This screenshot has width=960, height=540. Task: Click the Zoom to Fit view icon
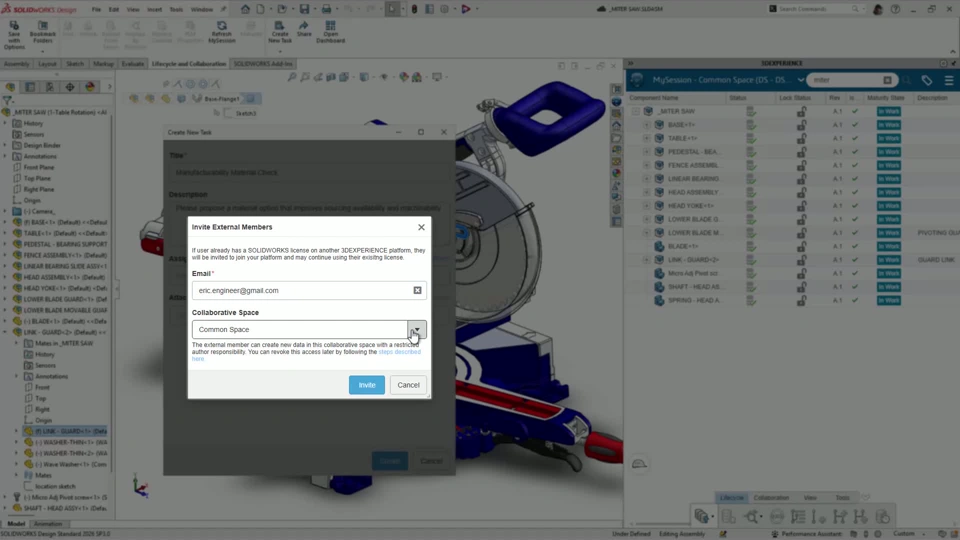click(x=292, y=77)
